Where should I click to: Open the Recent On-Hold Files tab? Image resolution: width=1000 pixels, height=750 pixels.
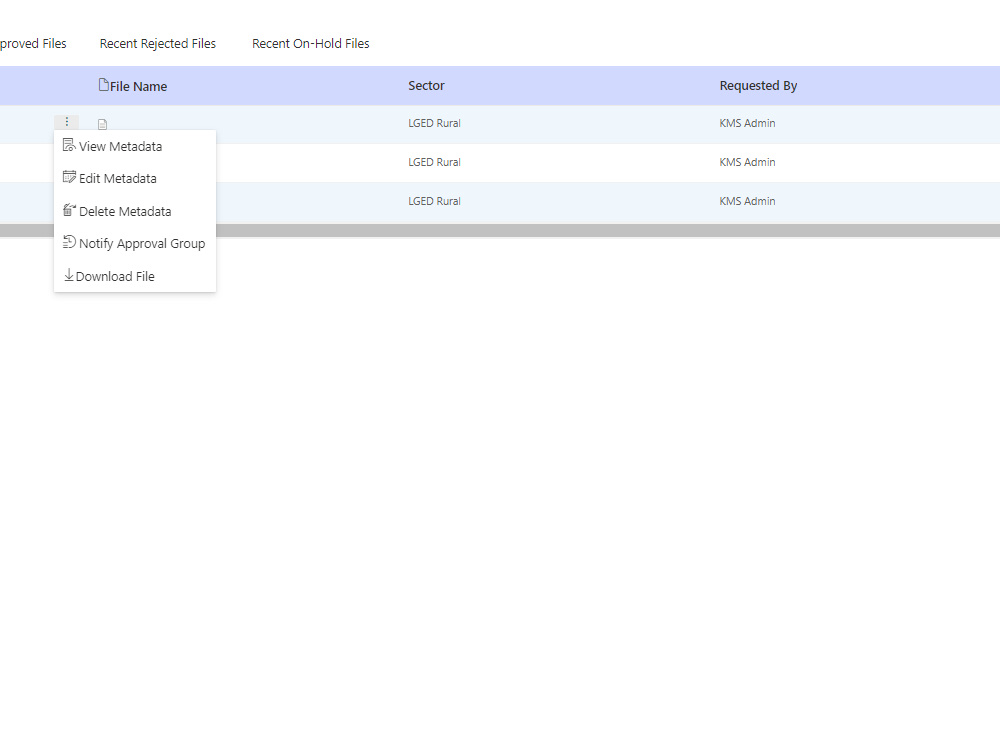pyautogui.click(x=311, y=43)
